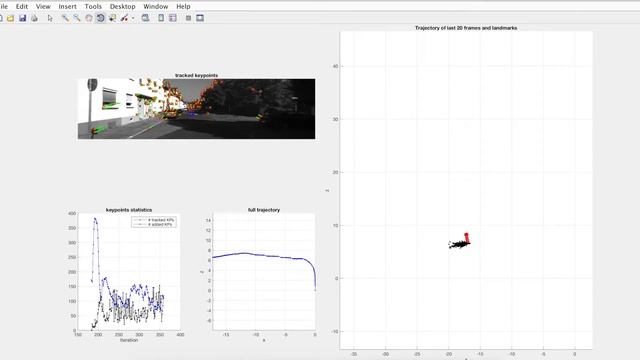Select the '# added KPs' legend entry
Viewport: 640px width, 360px height.
click(154, 224)
